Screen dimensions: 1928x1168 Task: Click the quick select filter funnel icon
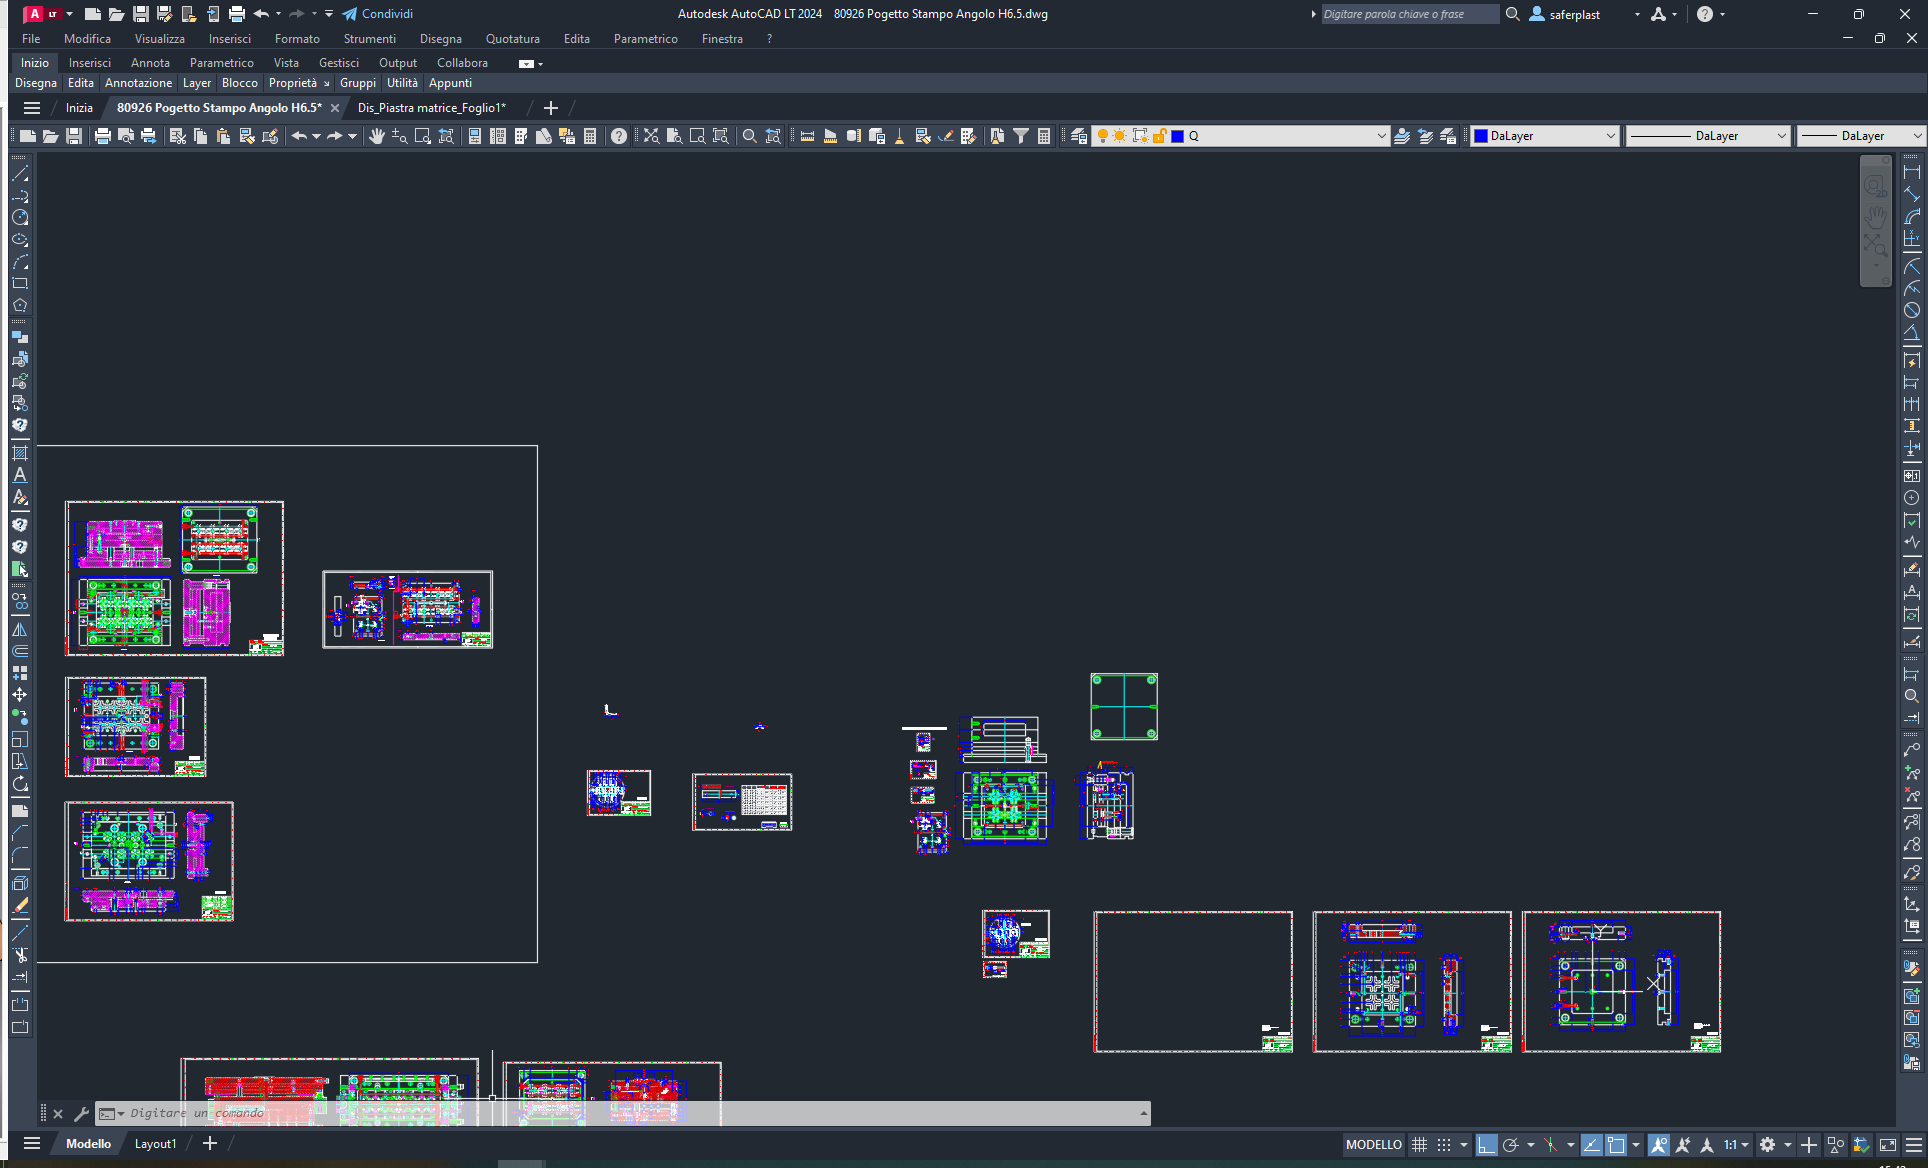1021,136
